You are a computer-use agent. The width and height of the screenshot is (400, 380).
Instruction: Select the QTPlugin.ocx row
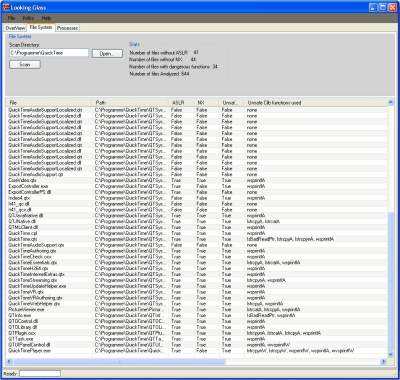197,333
